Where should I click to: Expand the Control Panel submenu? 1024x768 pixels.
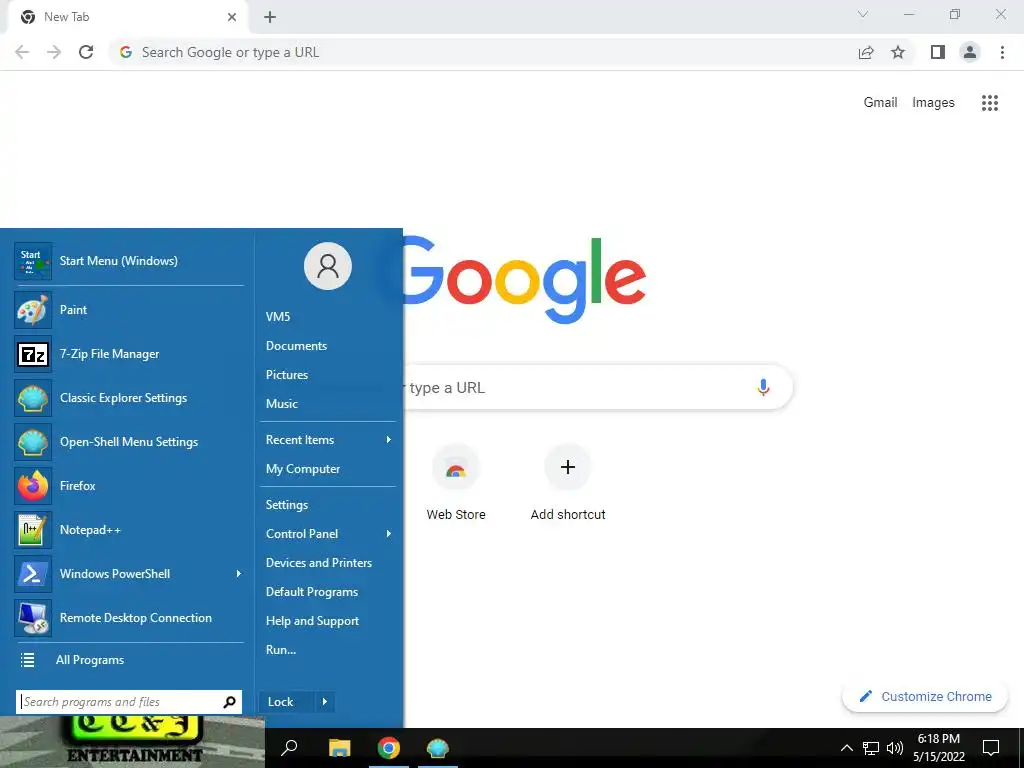click(389, 534)
